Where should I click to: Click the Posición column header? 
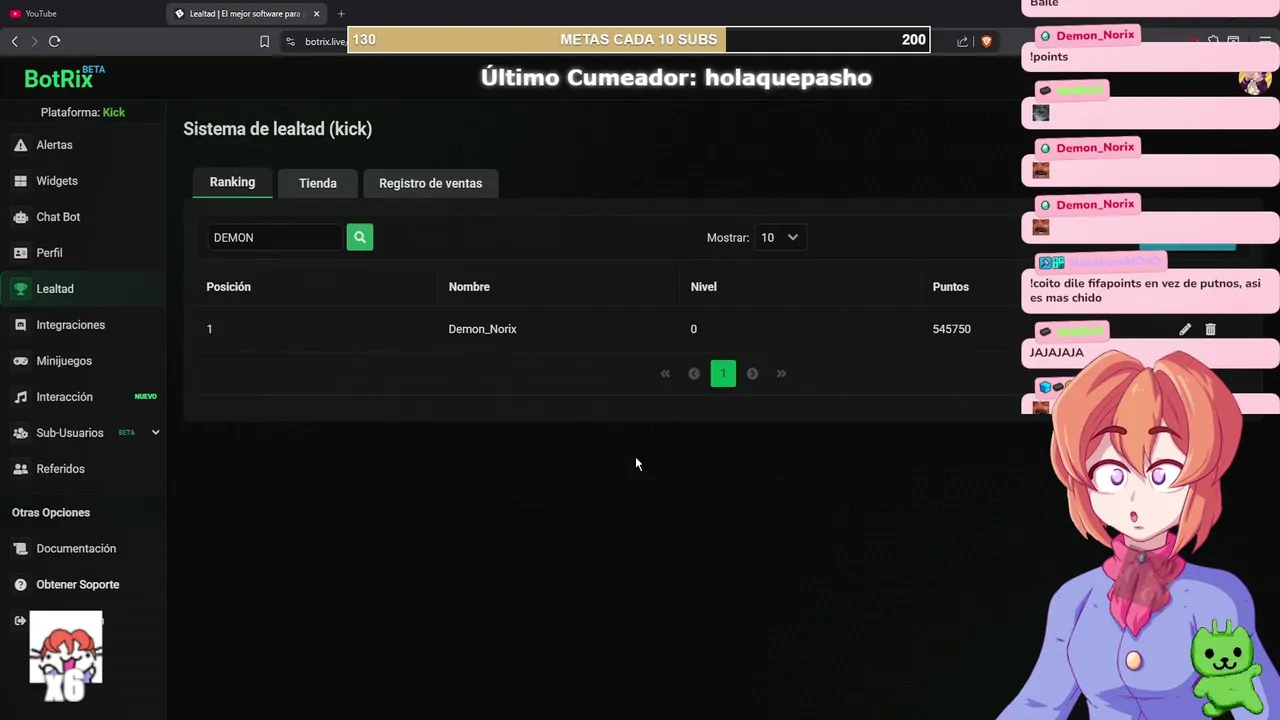pos(228,287)
